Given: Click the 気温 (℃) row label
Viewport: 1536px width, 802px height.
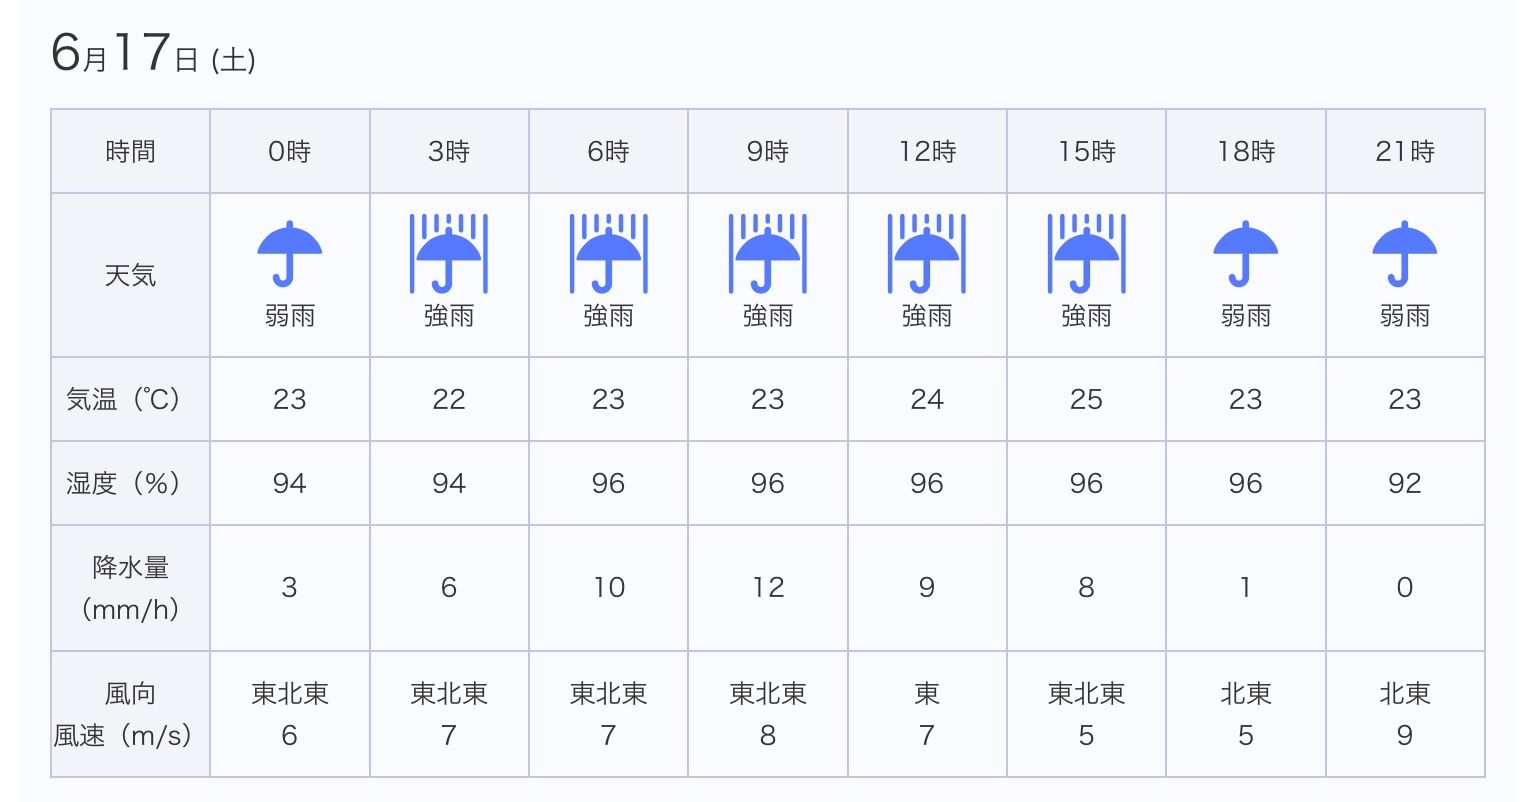Looking at the screenshot, I should 123,399.
